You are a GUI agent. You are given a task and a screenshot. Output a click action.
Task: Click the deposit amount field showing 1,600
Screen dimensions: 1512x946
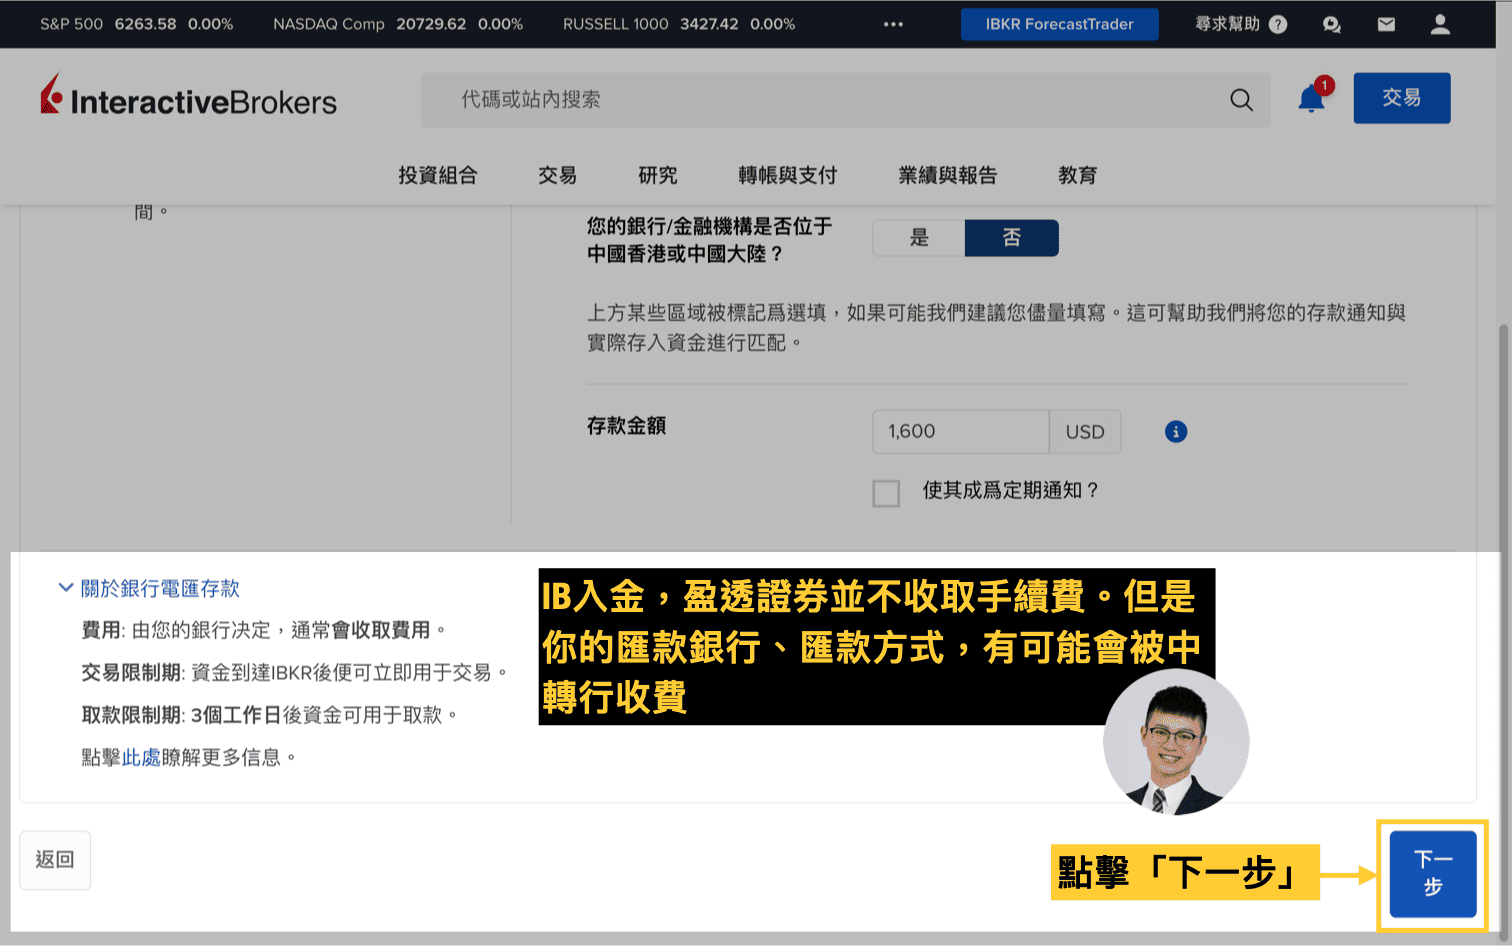point(961,432)
